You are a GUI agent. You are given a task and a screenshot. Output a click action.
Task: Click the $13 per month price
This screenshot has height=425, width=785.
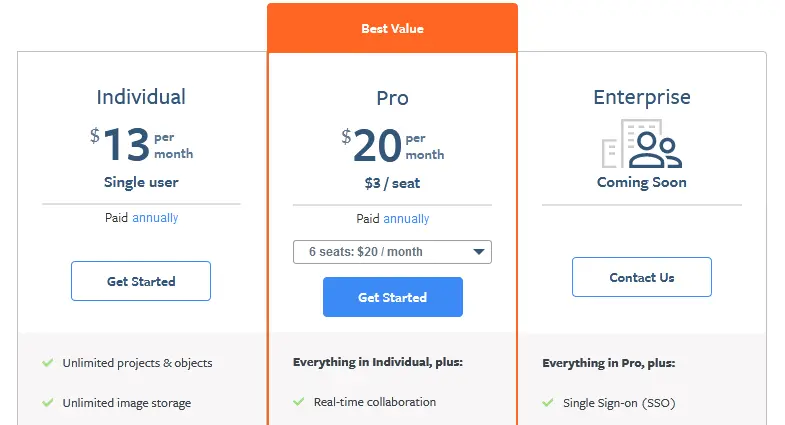pos(141,145)
